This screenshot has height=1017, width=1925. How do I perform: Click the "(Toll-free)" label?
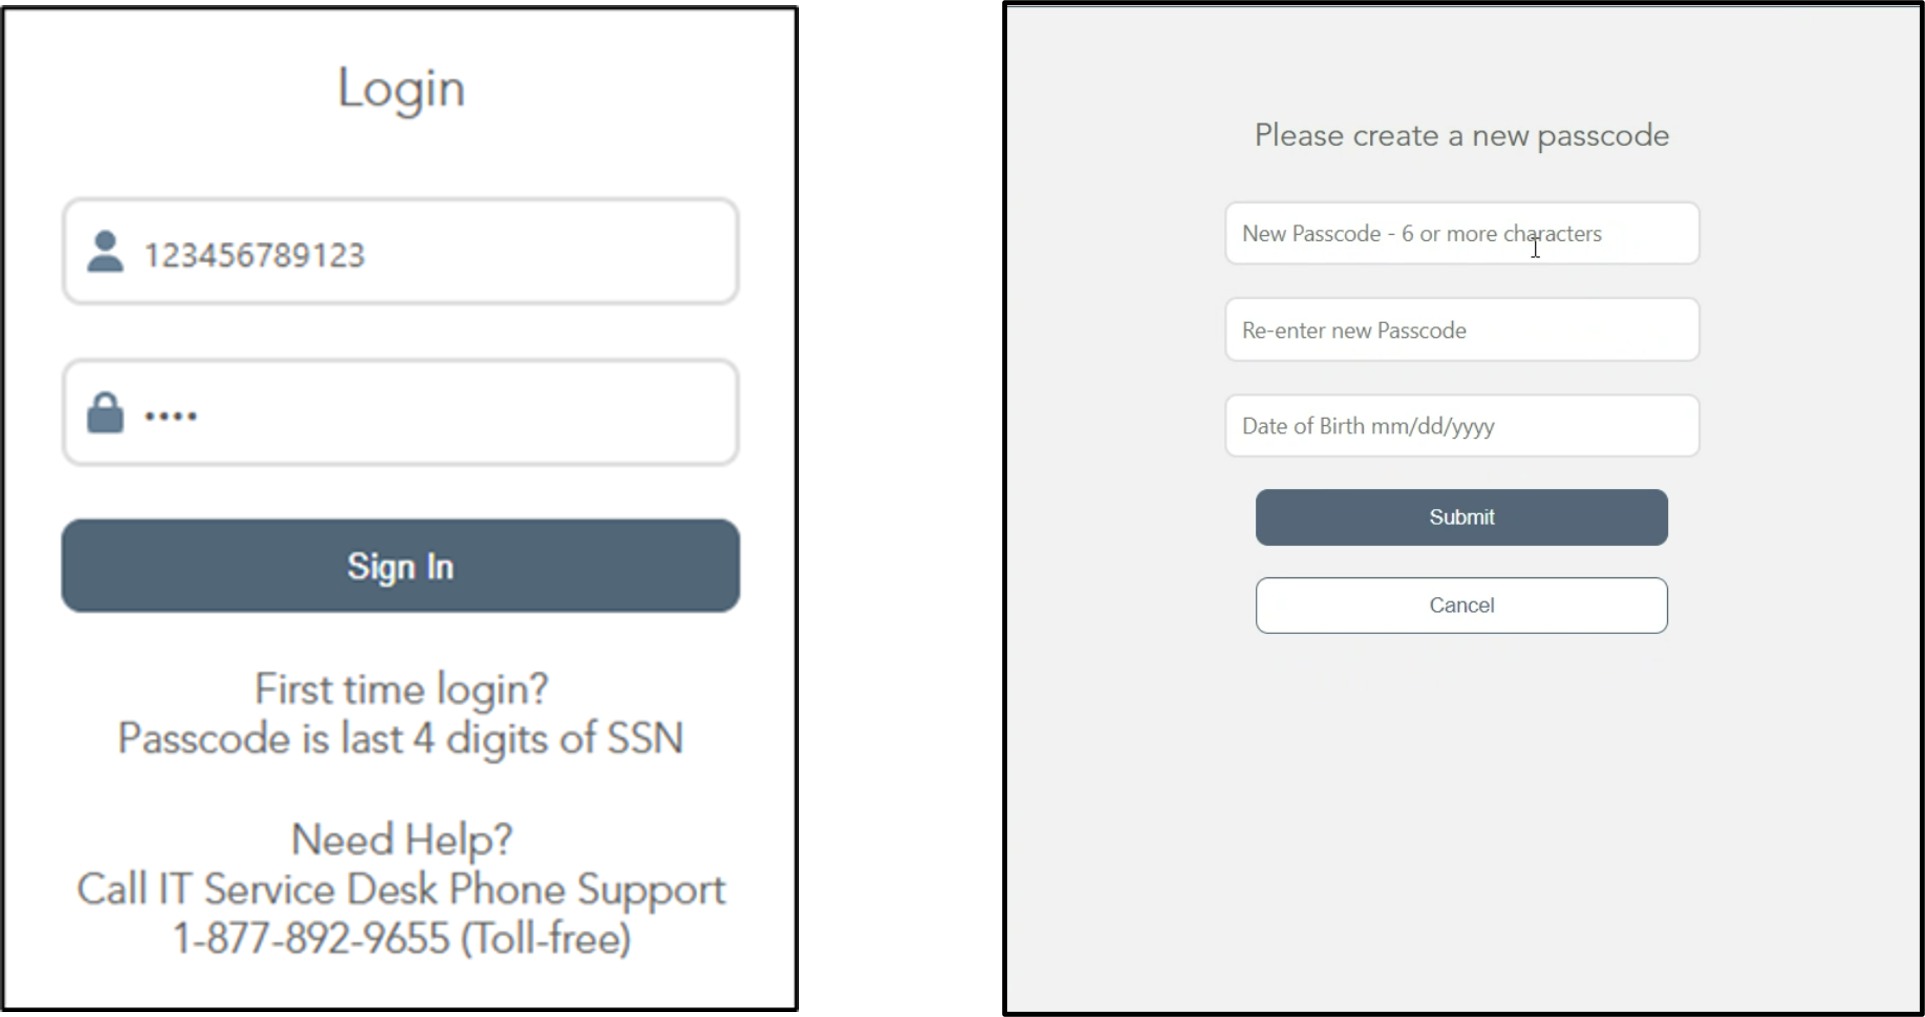(546, 939)
